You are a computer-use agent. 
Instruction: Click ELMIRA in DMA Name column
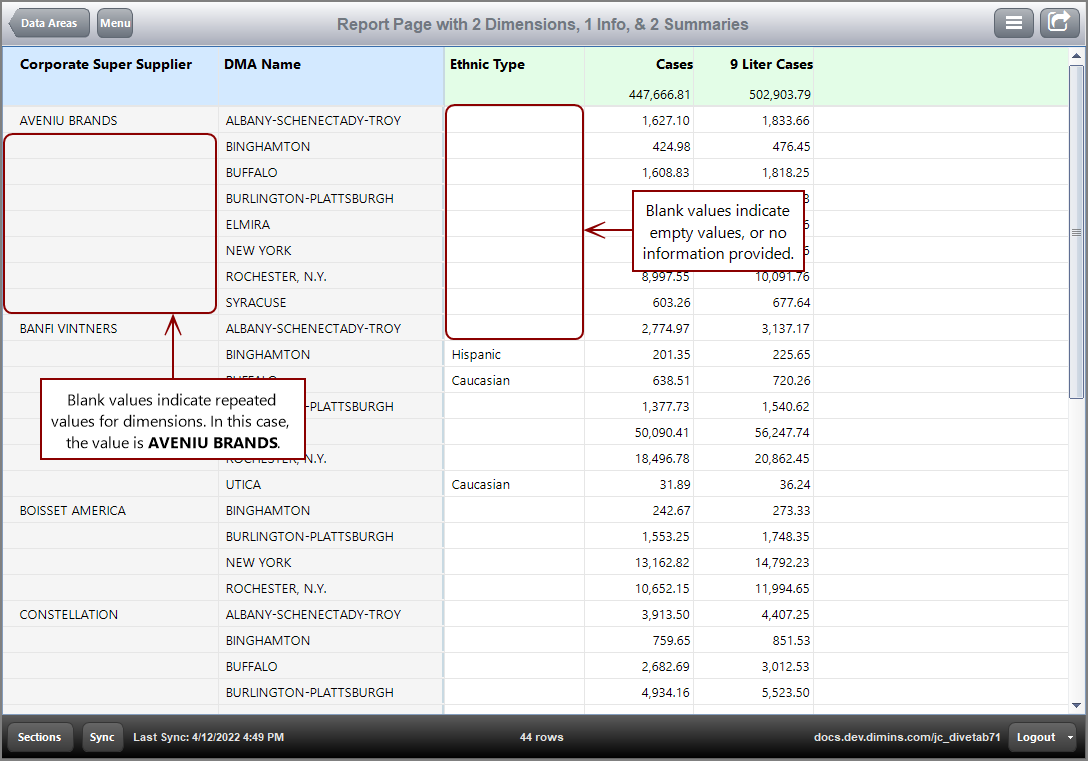(248, 225)
